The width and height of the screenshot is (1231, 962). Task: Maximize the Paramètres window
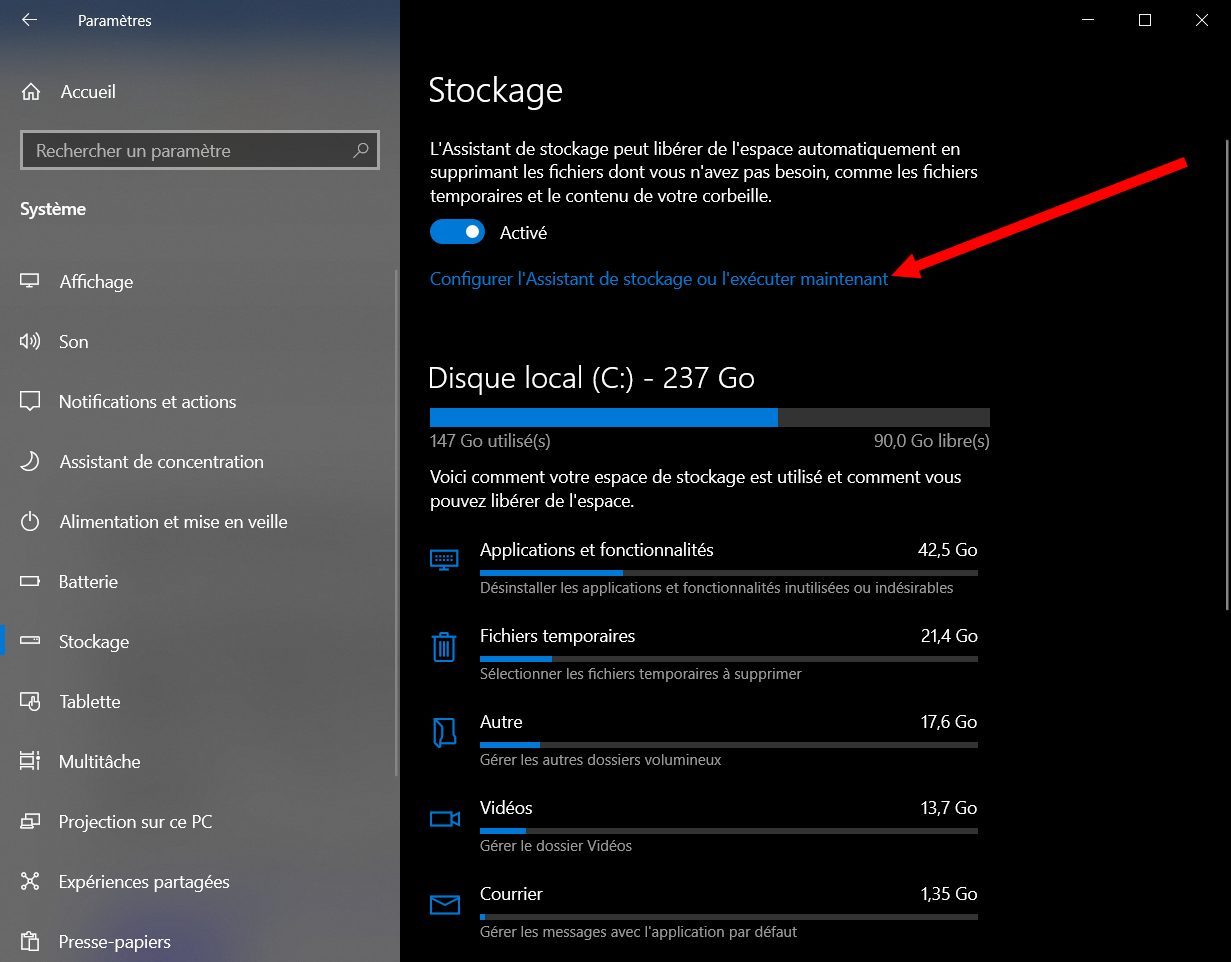coord(1145,20)
